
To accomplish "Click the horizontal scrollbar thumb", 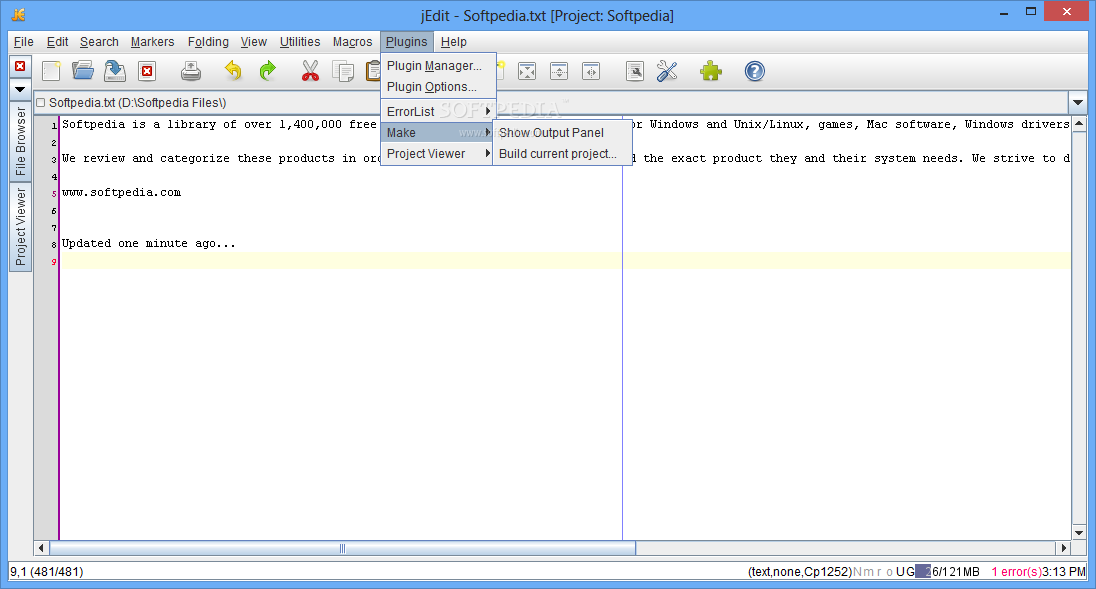I will (342, 548).
